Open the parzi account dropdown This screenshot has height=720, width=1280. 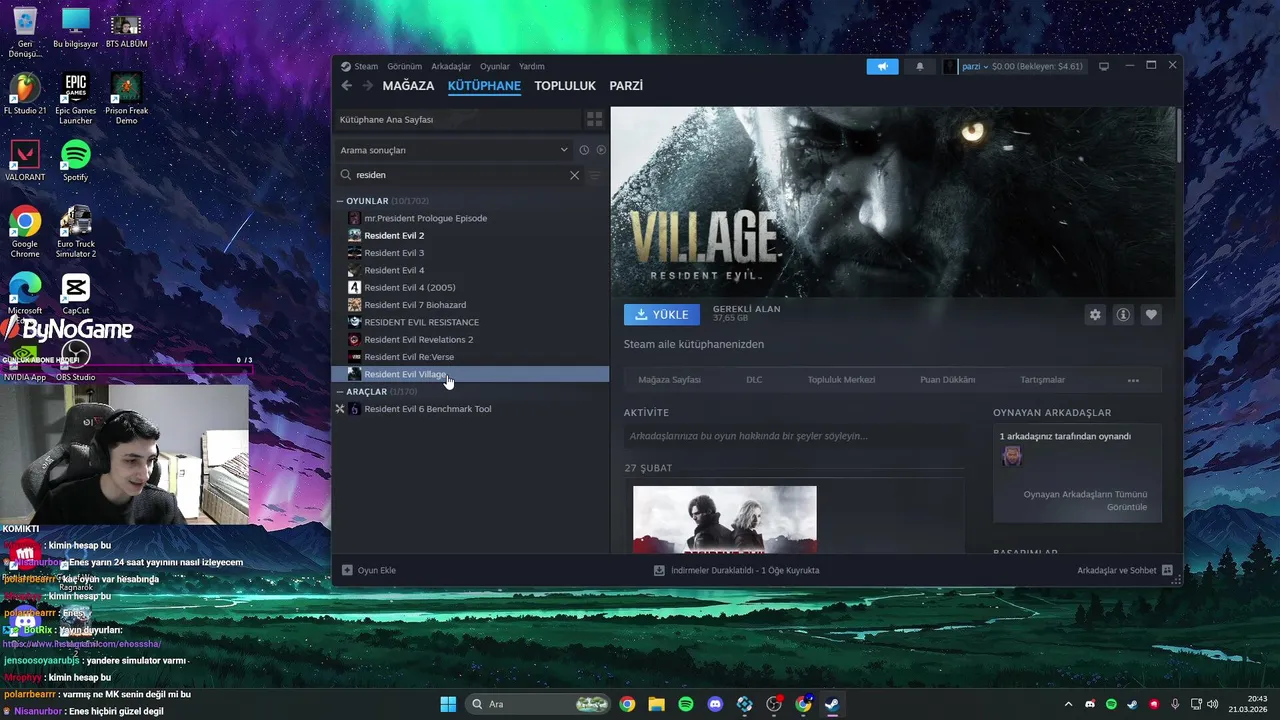click(973, 66)
